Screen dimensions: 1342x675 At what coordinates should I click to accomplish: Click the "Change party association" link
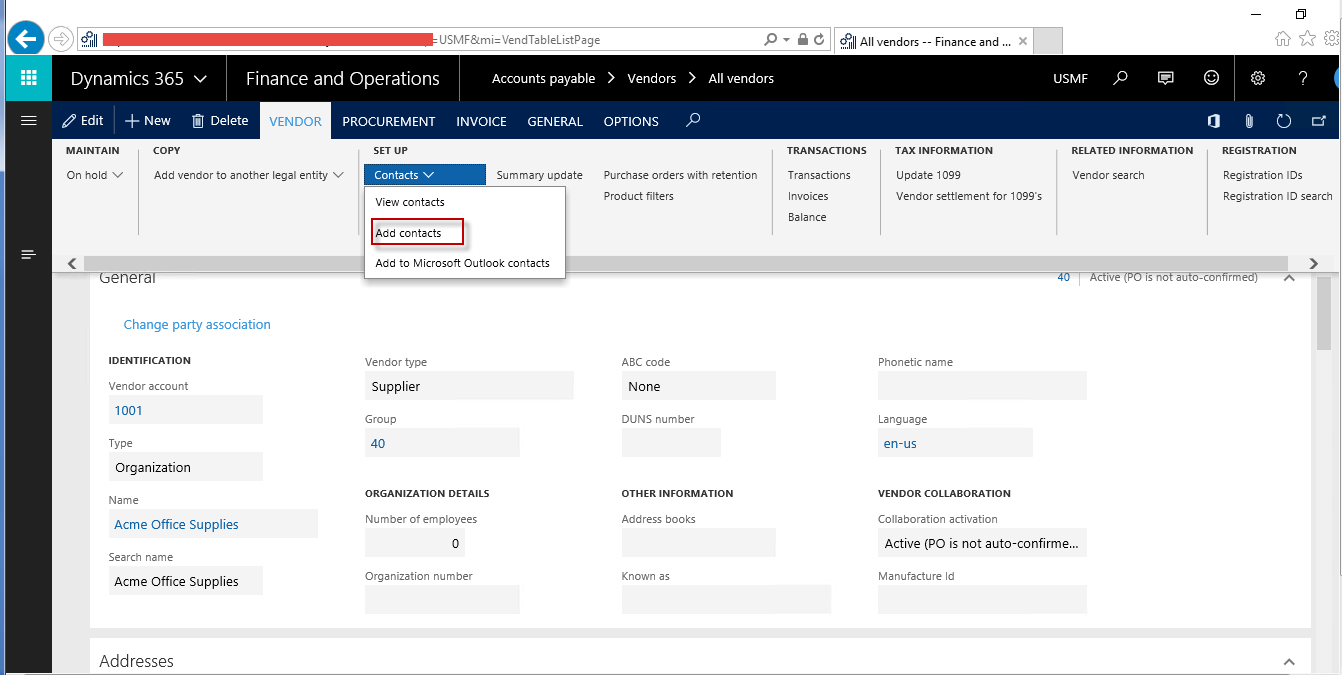pyautogui.click(x=196, y=324)
